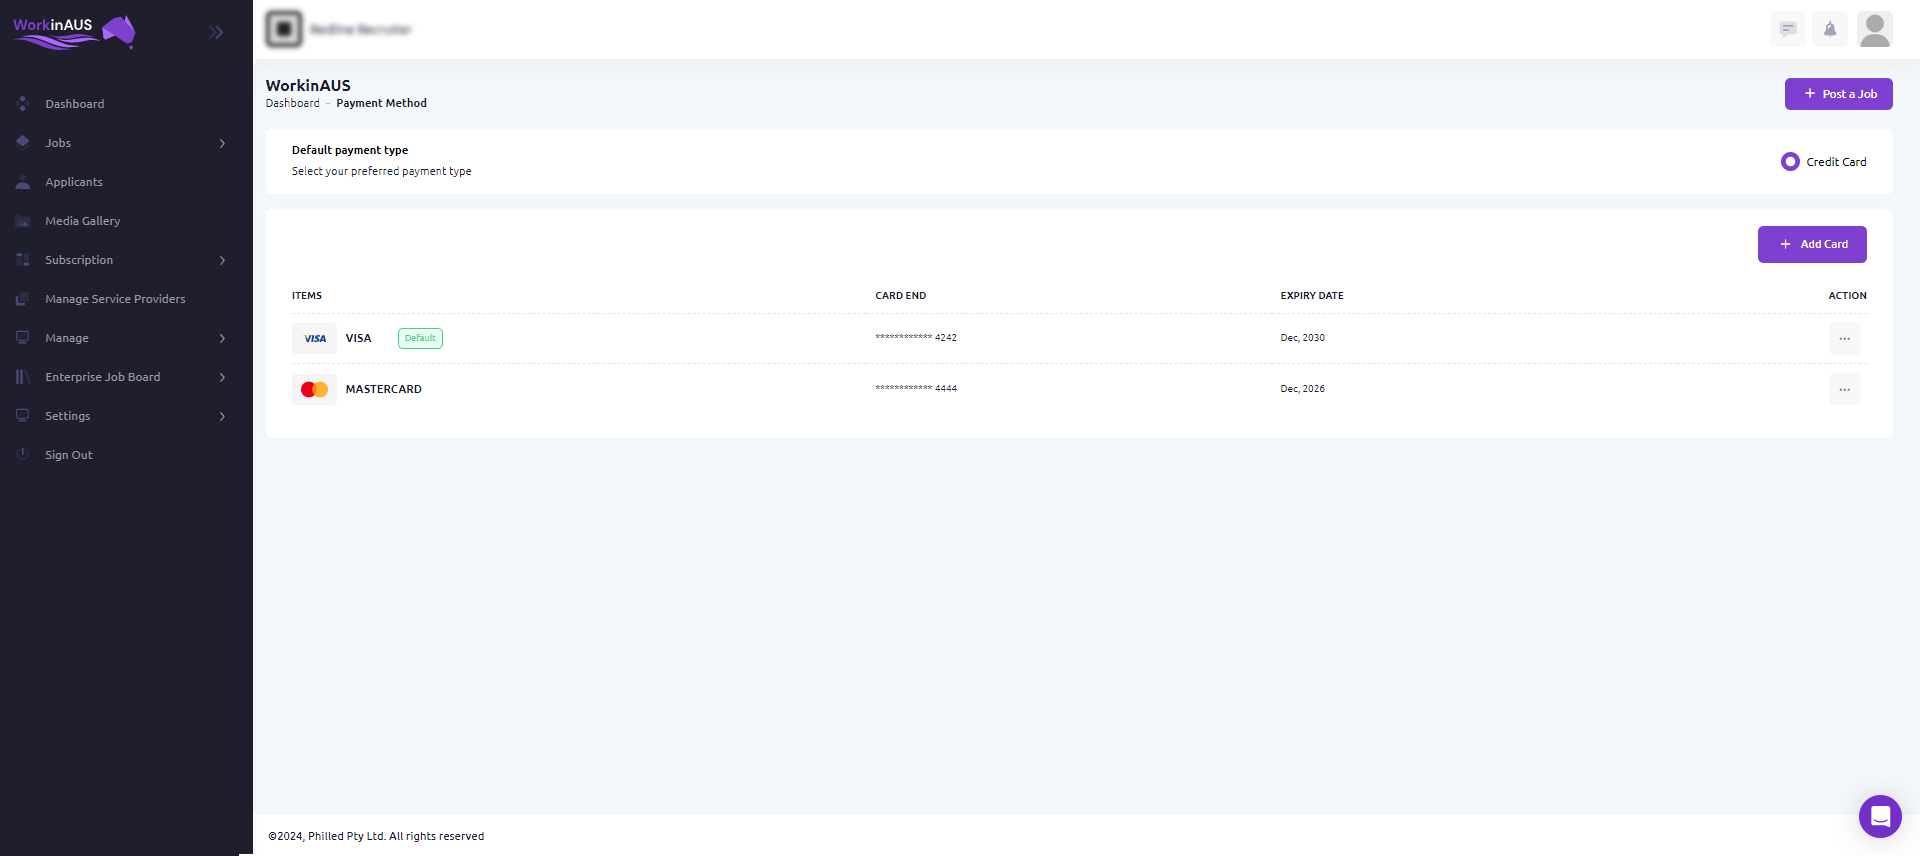The width and height of the screenshot is (1920, 856).
Task: Expand the Manage submenu chevron
Action: point(222,338)
